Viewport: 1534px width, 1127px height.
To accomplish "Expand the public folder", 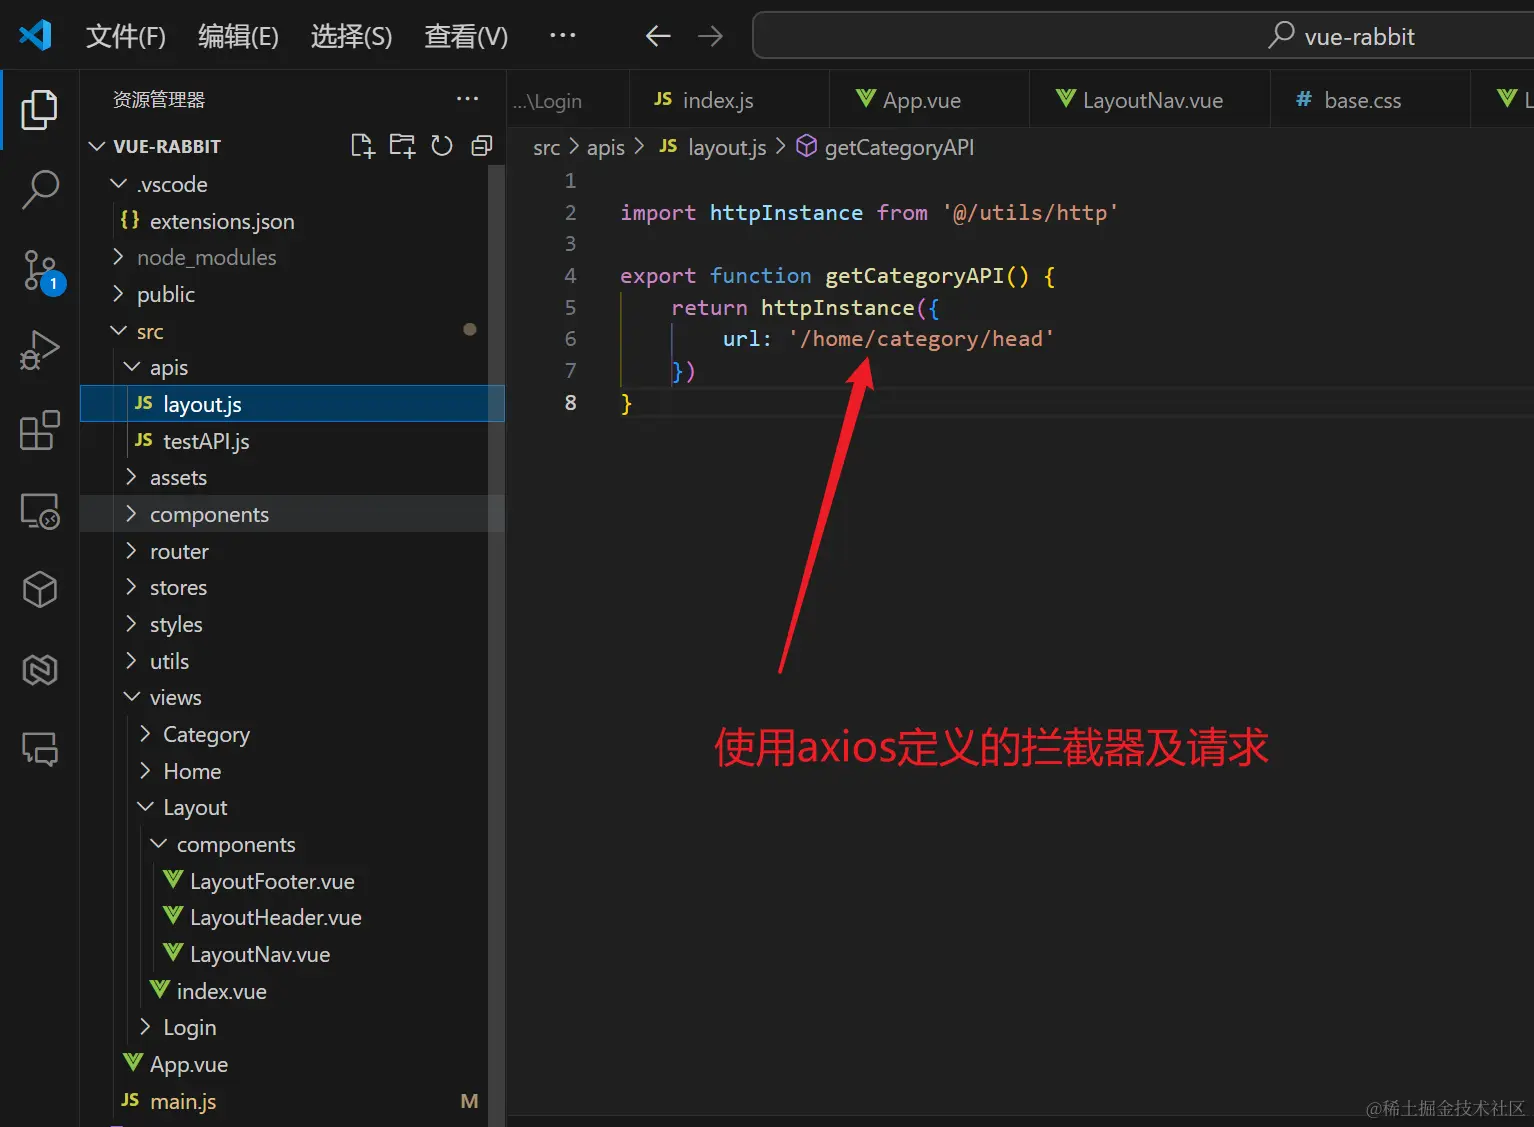I will coord(118,294).
